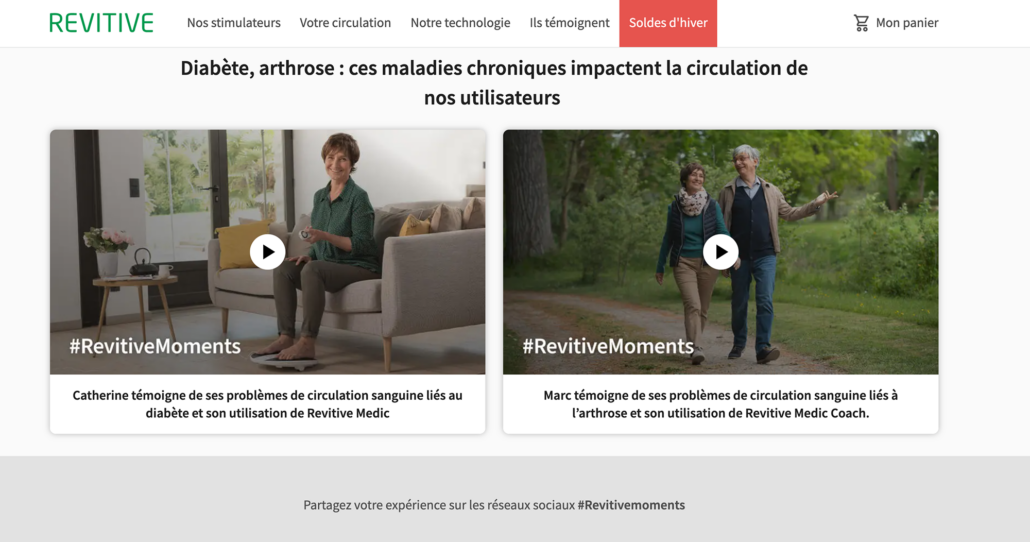Open Marc's park walk video thumbnail
This screenshot has height=542, width=1030.
click(721, 252)
